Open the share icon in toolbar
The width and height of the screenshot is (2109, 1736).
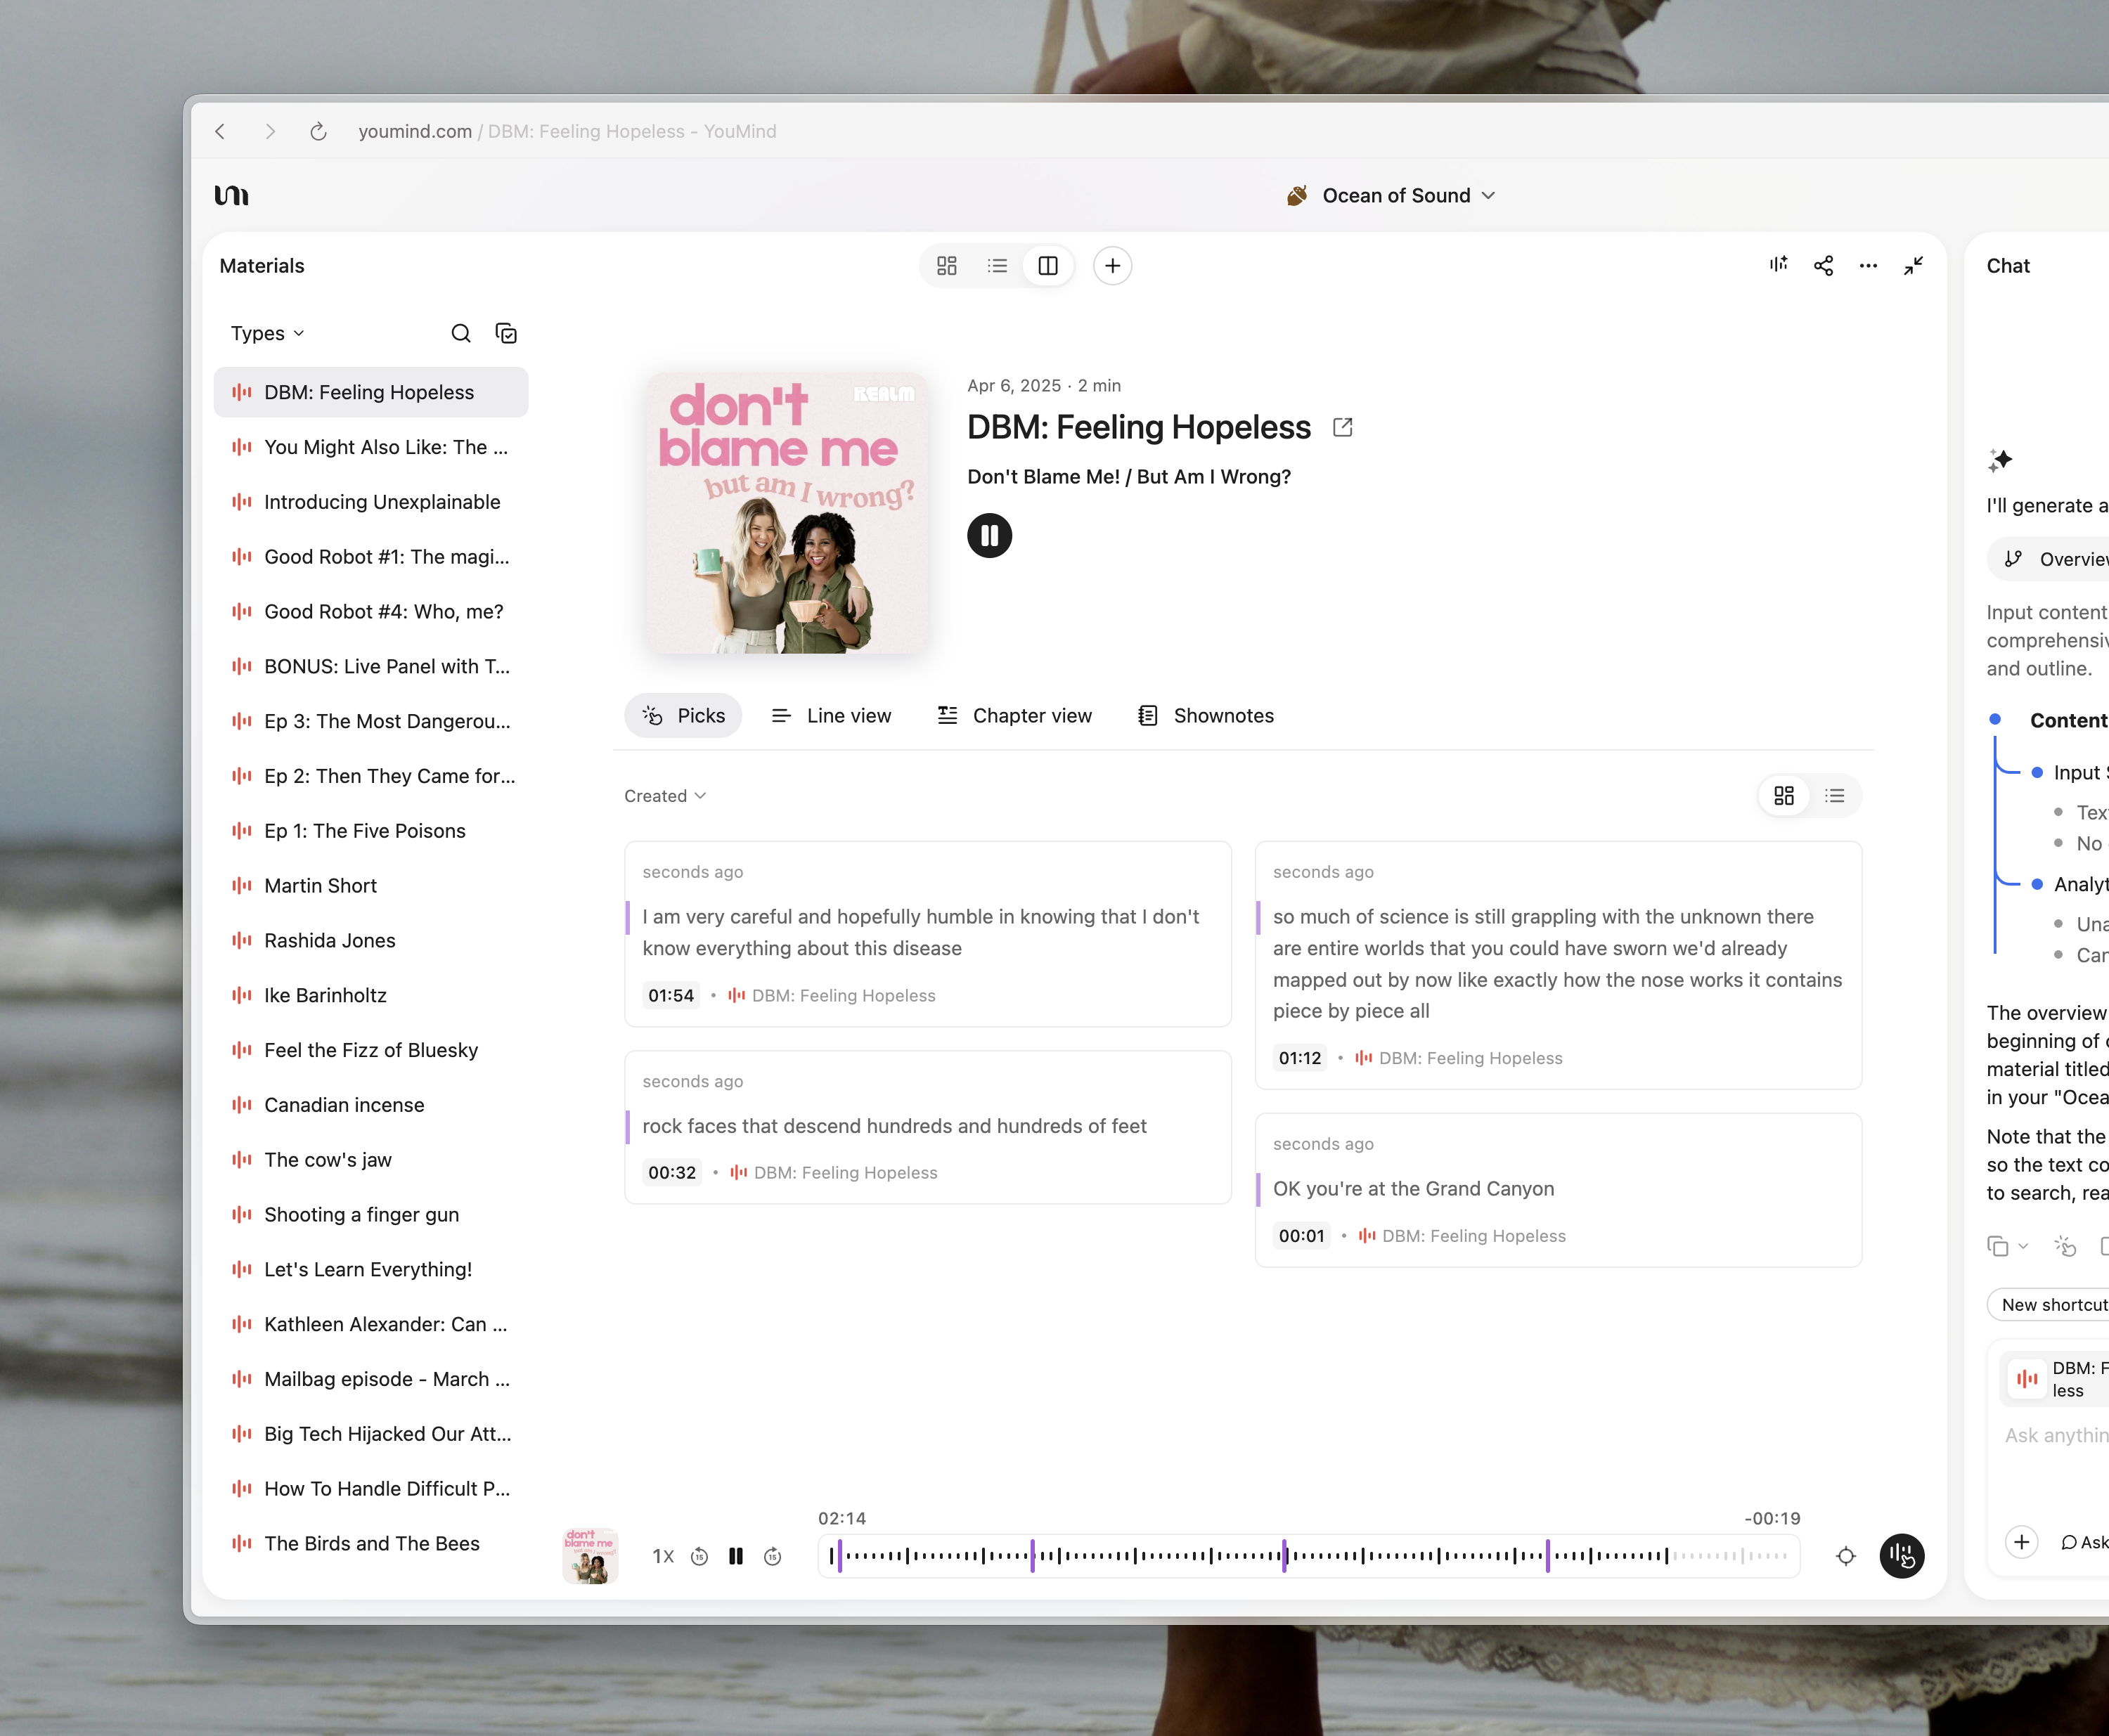pyautogui.click(x=1823, y=265)
